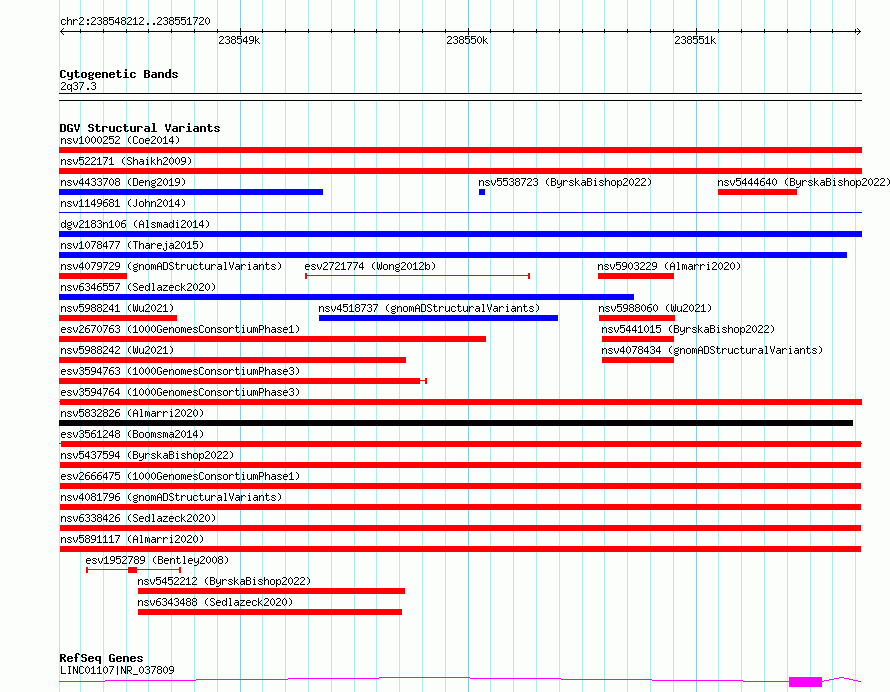Screen dimensions: 890x692
Task: Select the nsv522171 (Shaikh2009) variant label
Action: click(x=126, y=161)
